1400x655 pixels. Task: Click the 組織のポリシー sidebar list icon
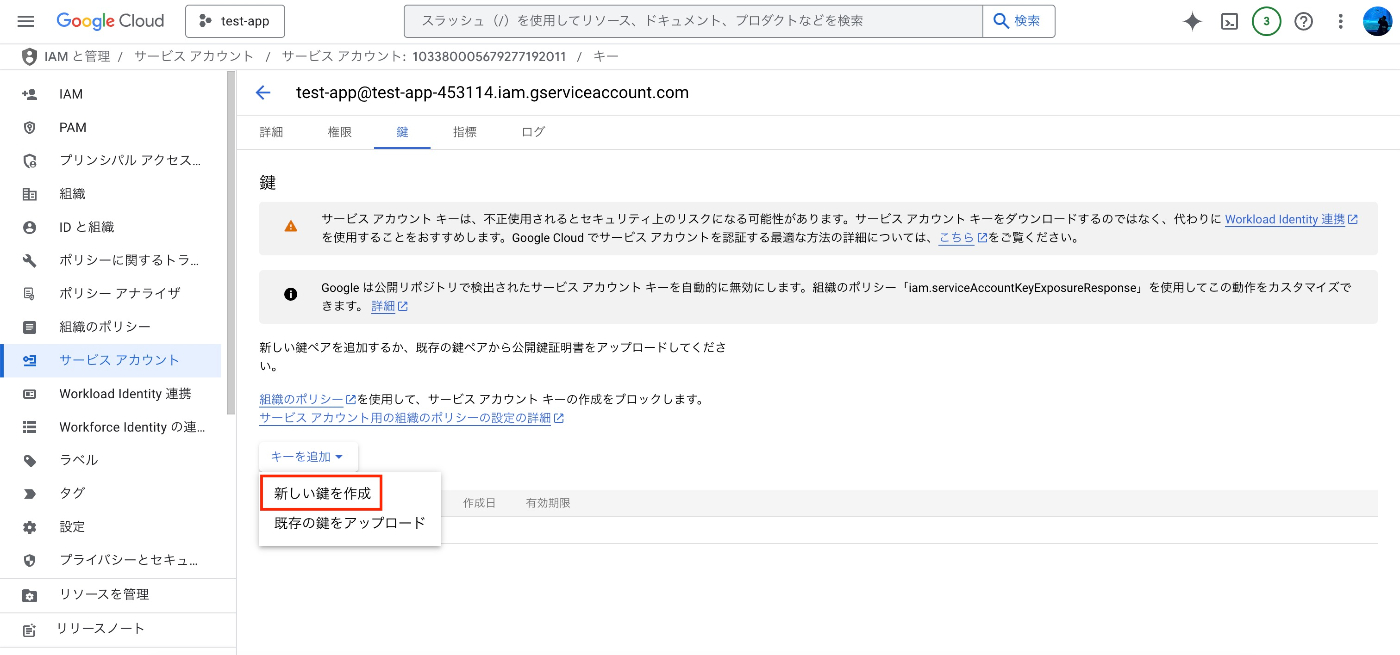coord(29,327)
